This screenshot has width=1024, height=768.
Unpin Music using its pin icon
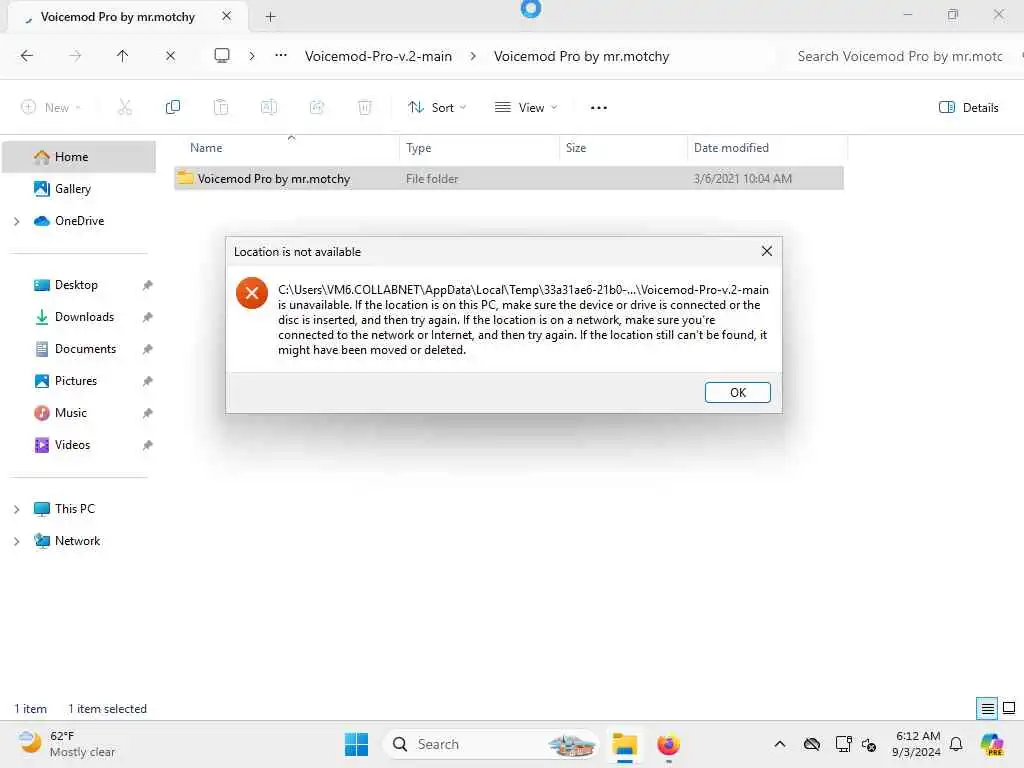[x=148, y=413]
